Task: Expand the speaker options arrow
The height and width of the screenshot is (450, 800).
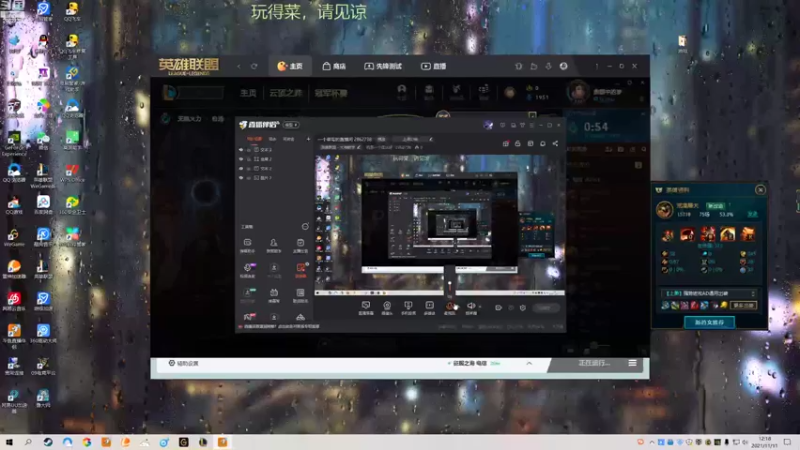Action: click(x=480, y=307)
